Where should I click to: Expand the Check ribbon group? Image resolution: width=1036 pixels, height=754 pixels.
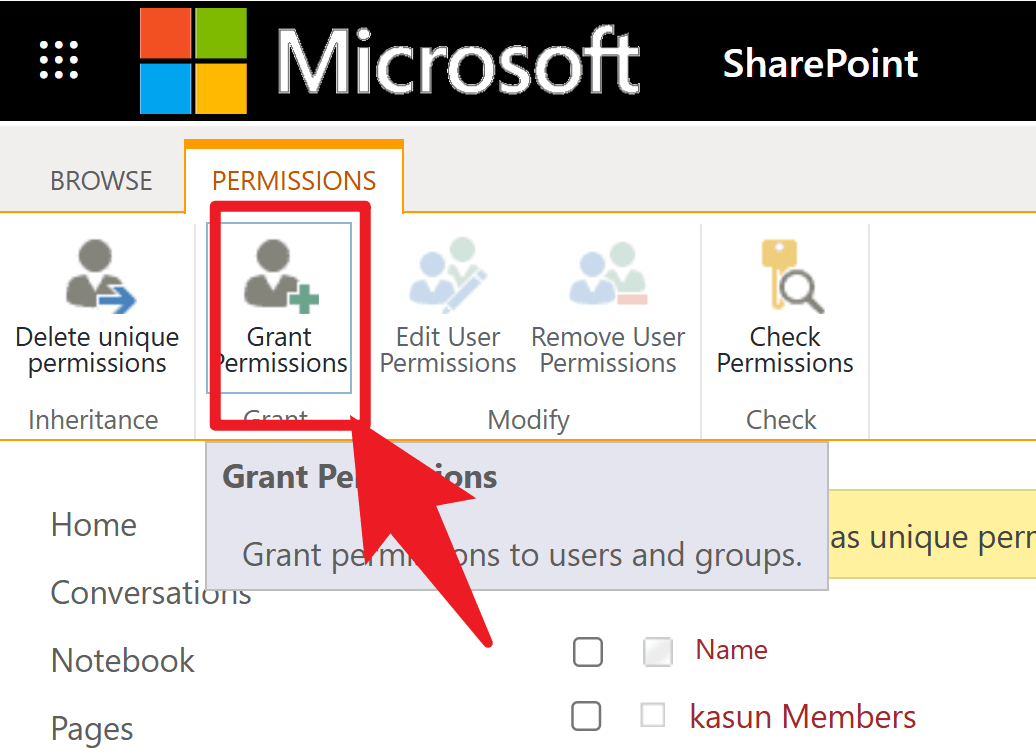tap(782, 419)
